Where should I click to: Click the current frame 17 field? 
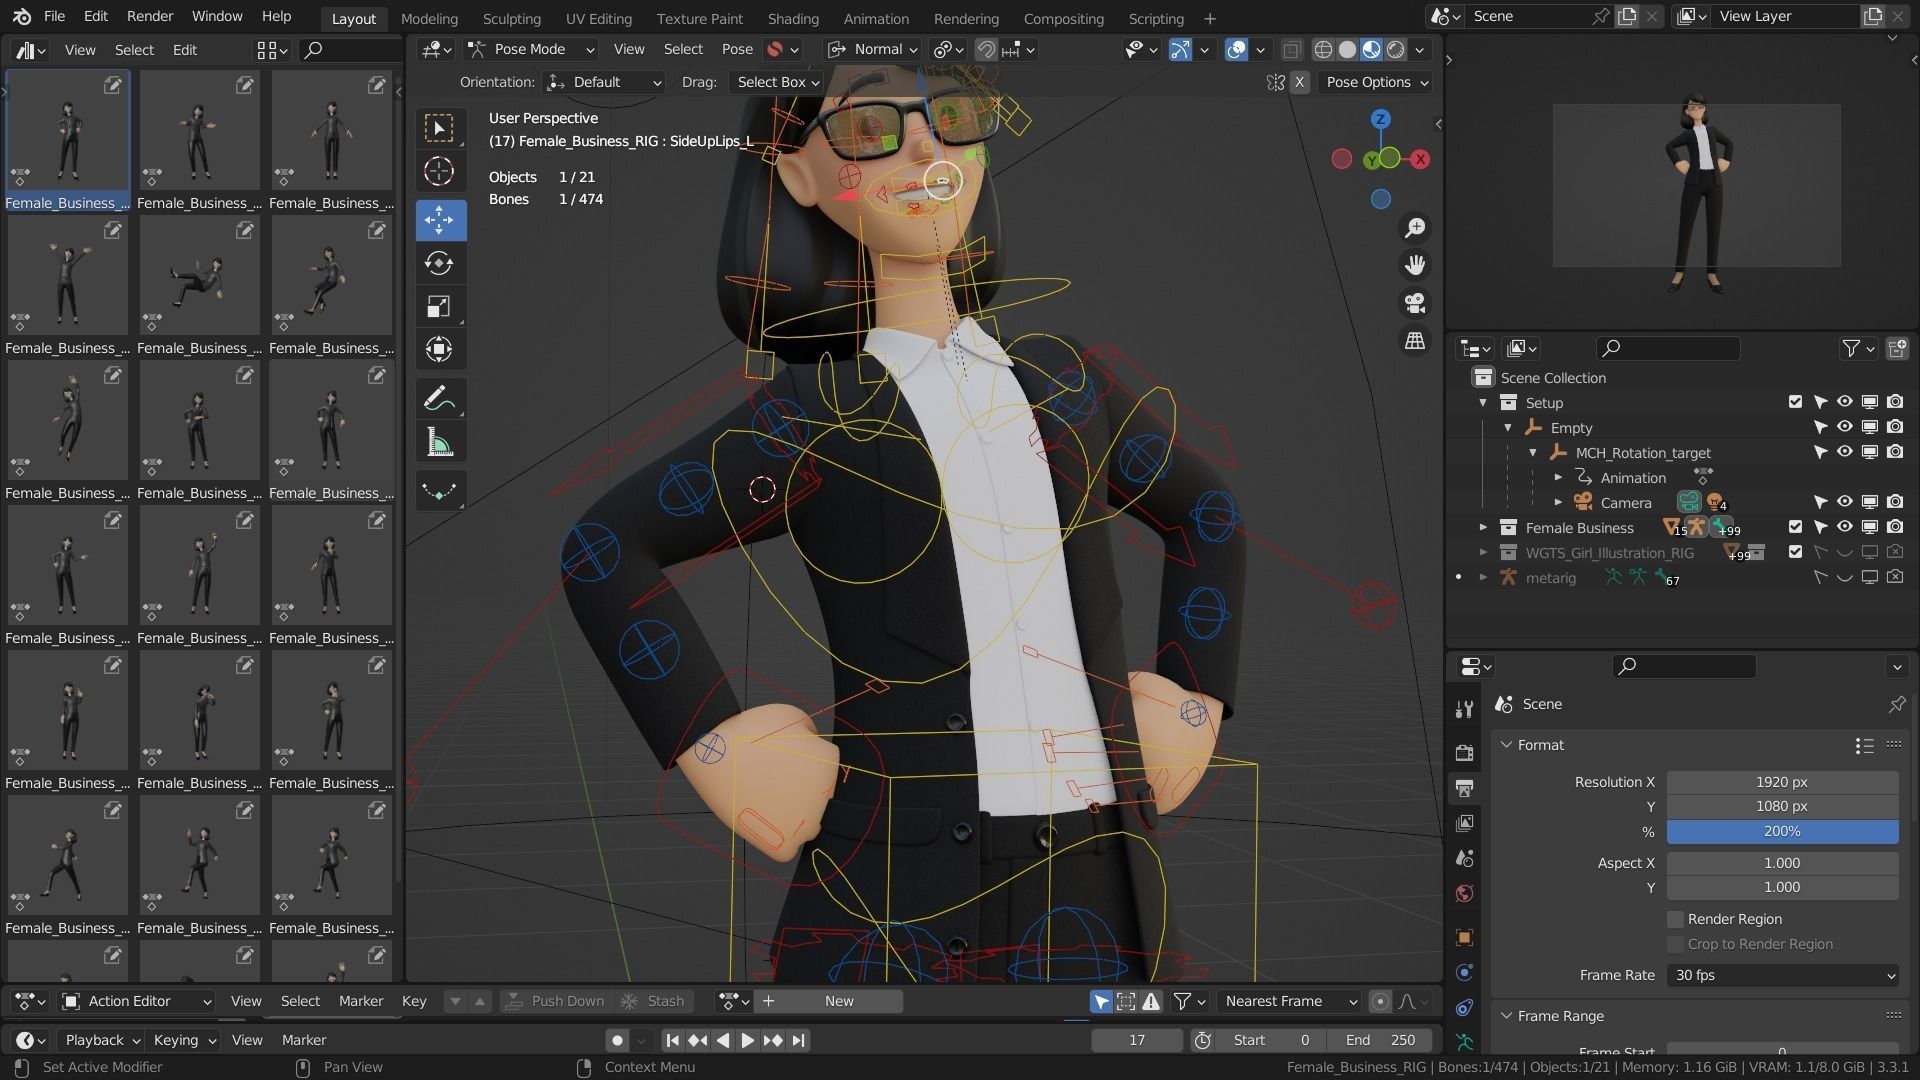coord(1137,1040)
